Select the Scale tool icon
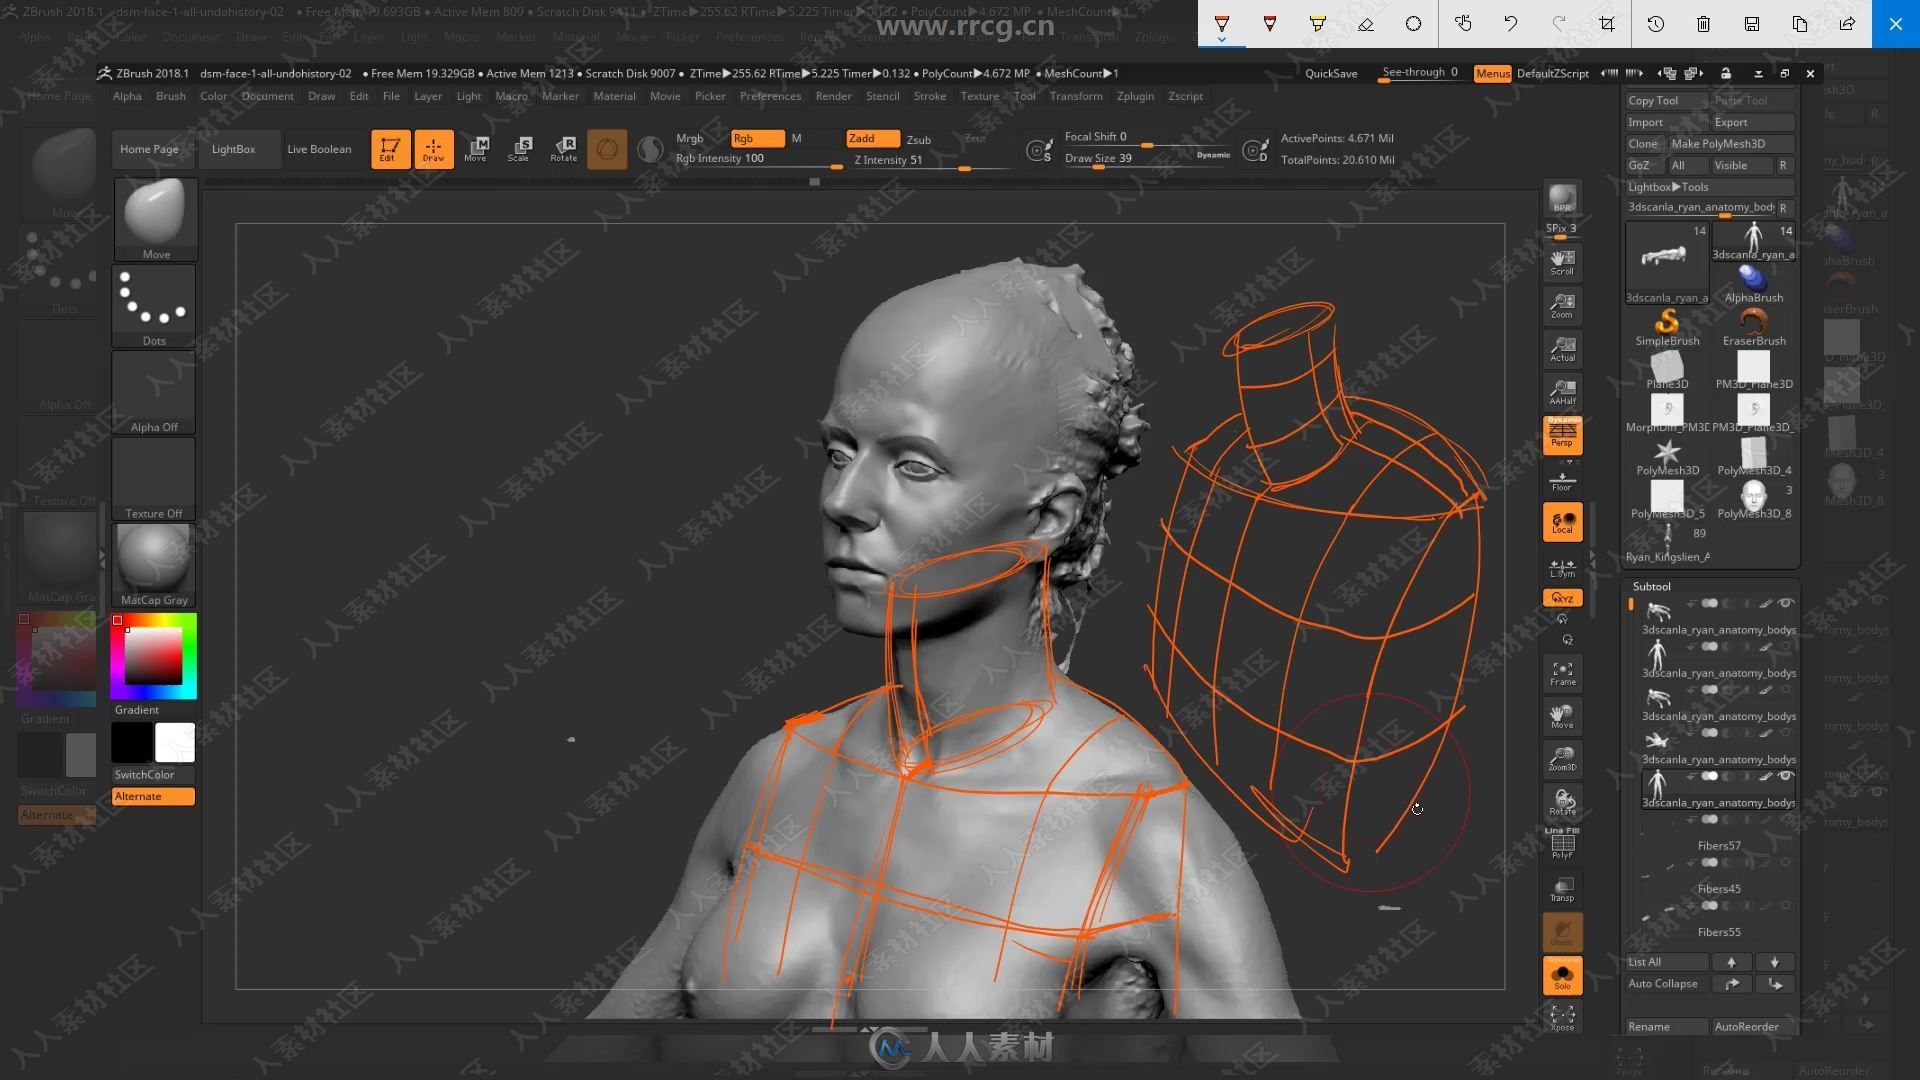The height and width of the screenshot is (1080, 1920). coord(518,148)
